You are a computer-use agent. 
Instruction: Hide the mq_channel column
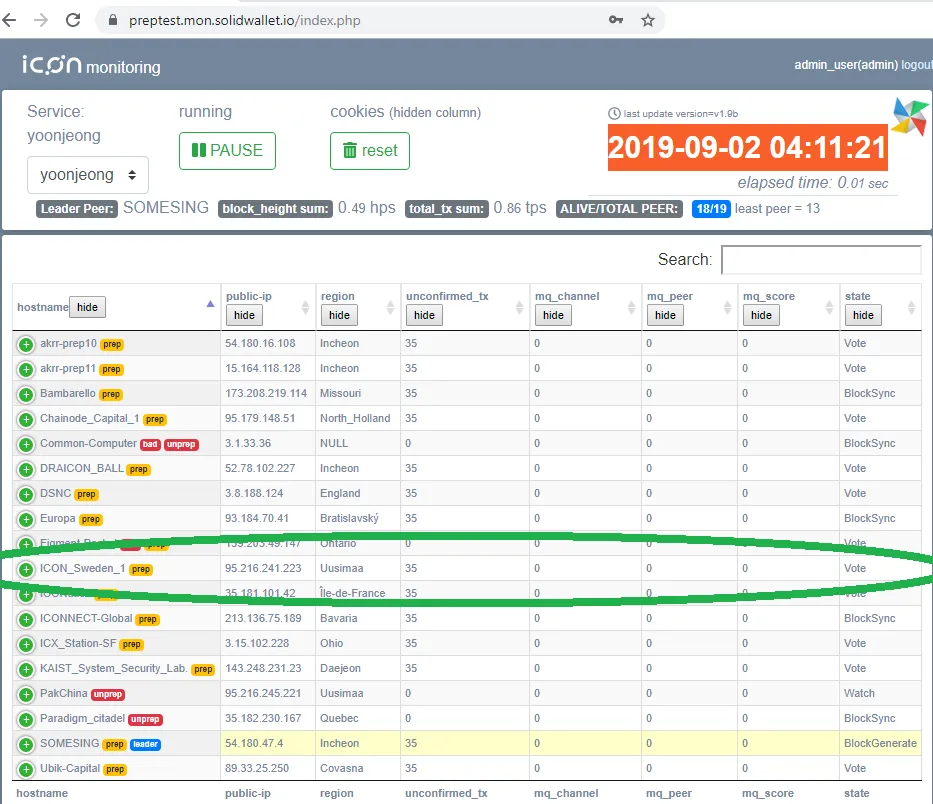[553, 315]
